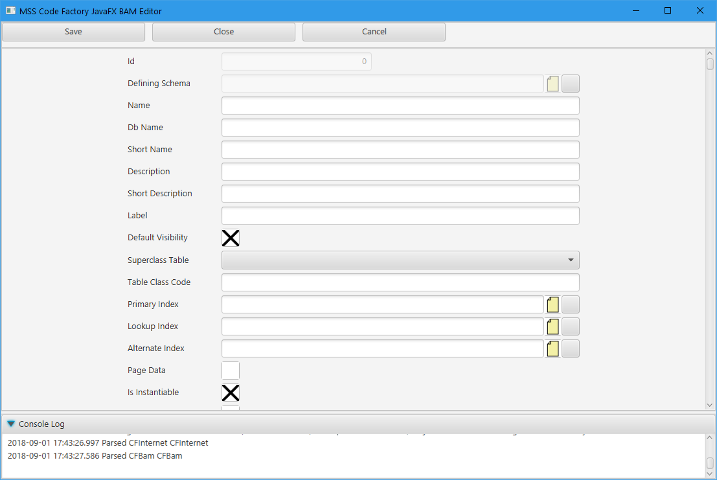Click into the Name text field
This screenshot has width=717, height=480.
coord(400,106)
